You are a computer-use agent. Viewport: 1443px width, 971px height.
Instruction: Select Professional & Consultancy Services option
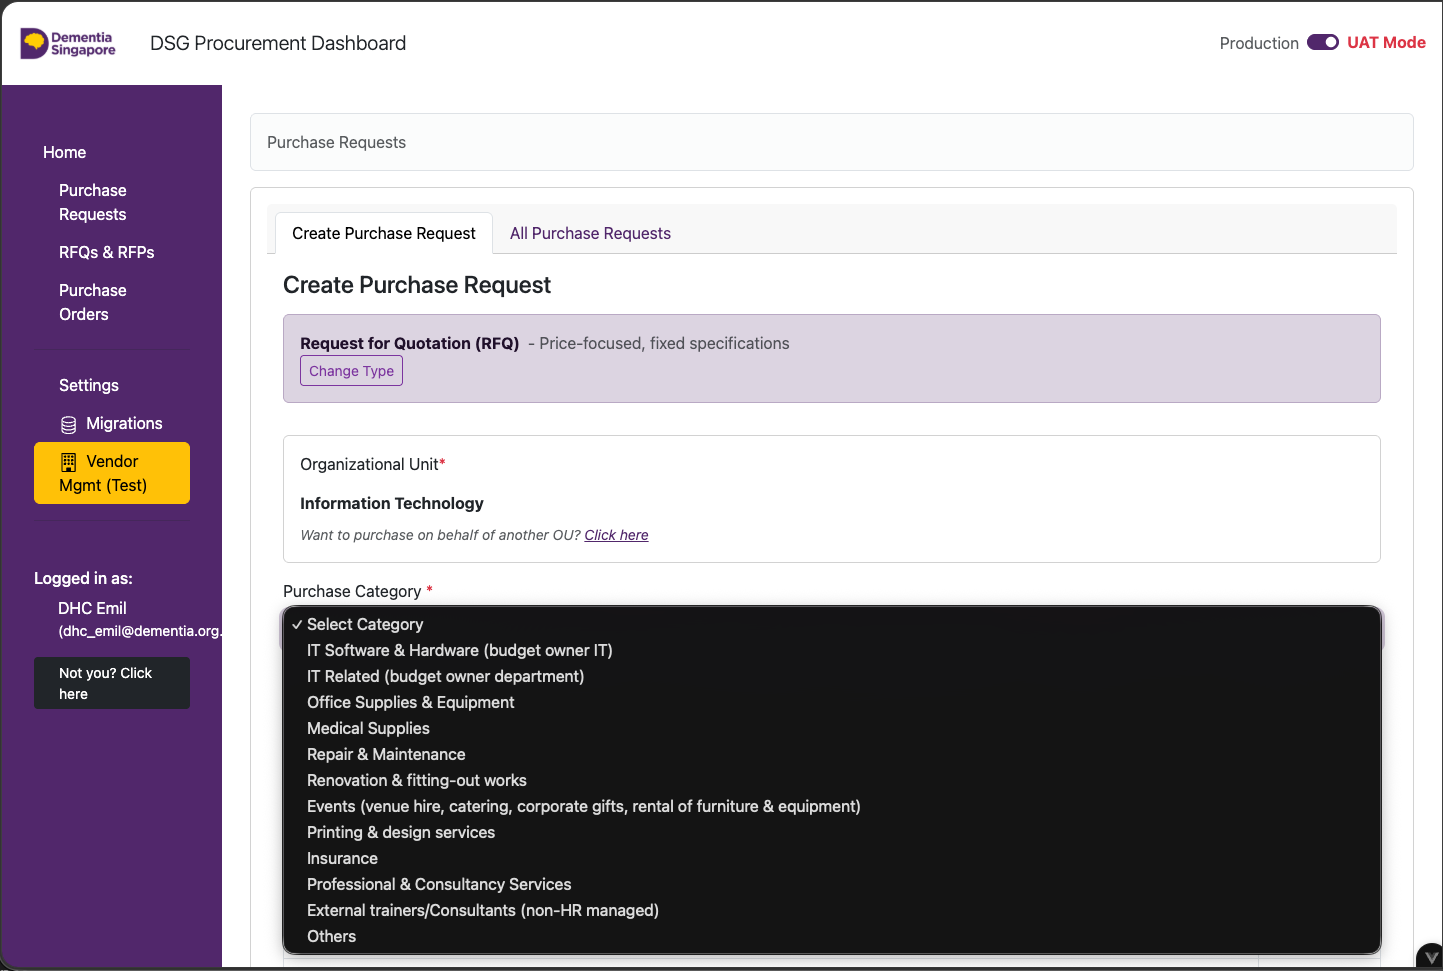(x=832, y=884)
